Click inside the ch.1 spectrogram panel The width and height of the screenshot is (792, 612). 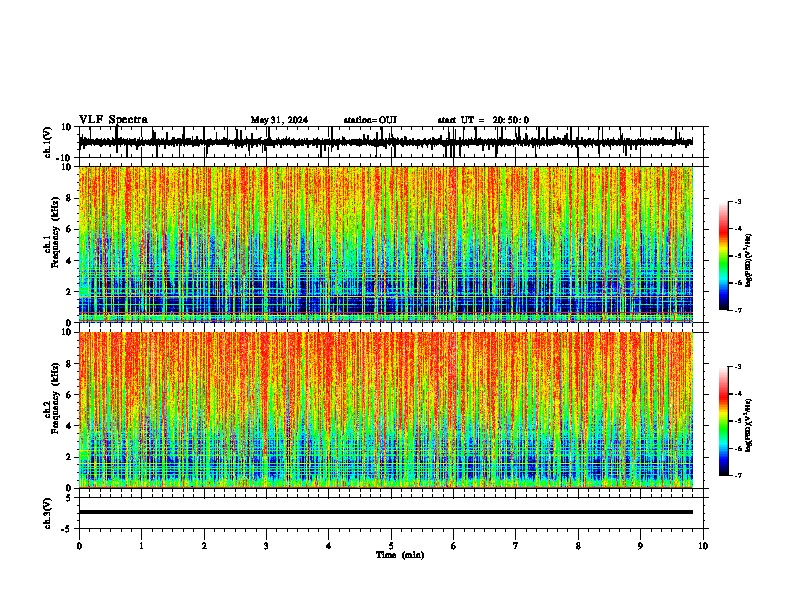(385, 244)
